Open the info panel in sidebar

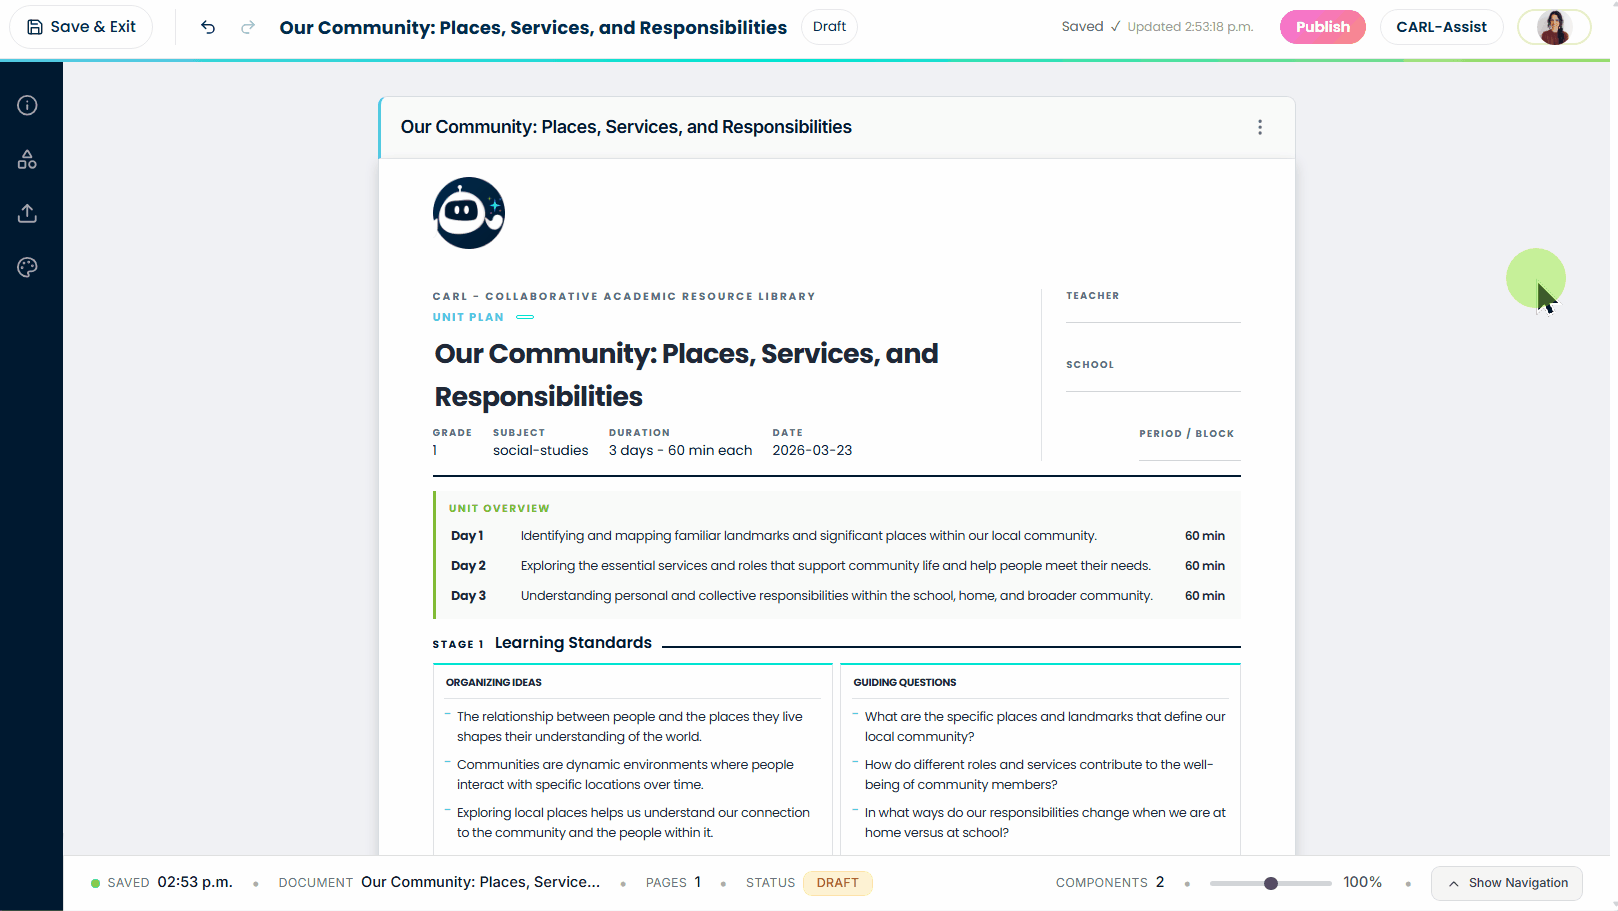pyautogui.click(x=27, y=105)
